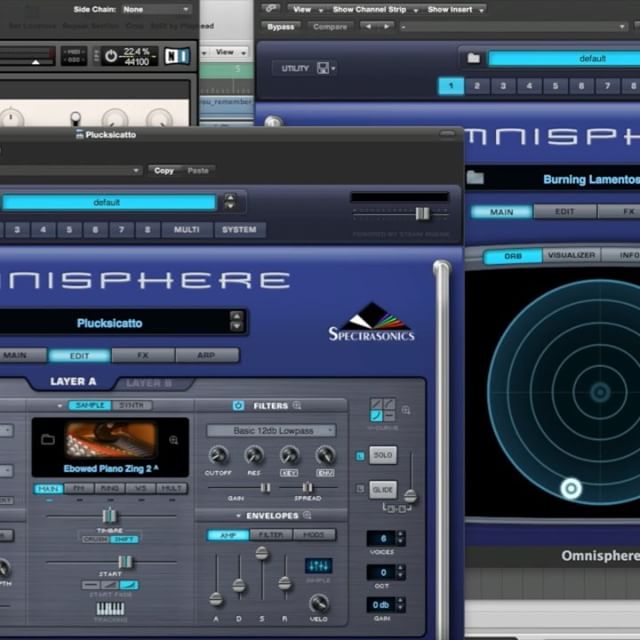Click the Res filter knob

point(253,455)
